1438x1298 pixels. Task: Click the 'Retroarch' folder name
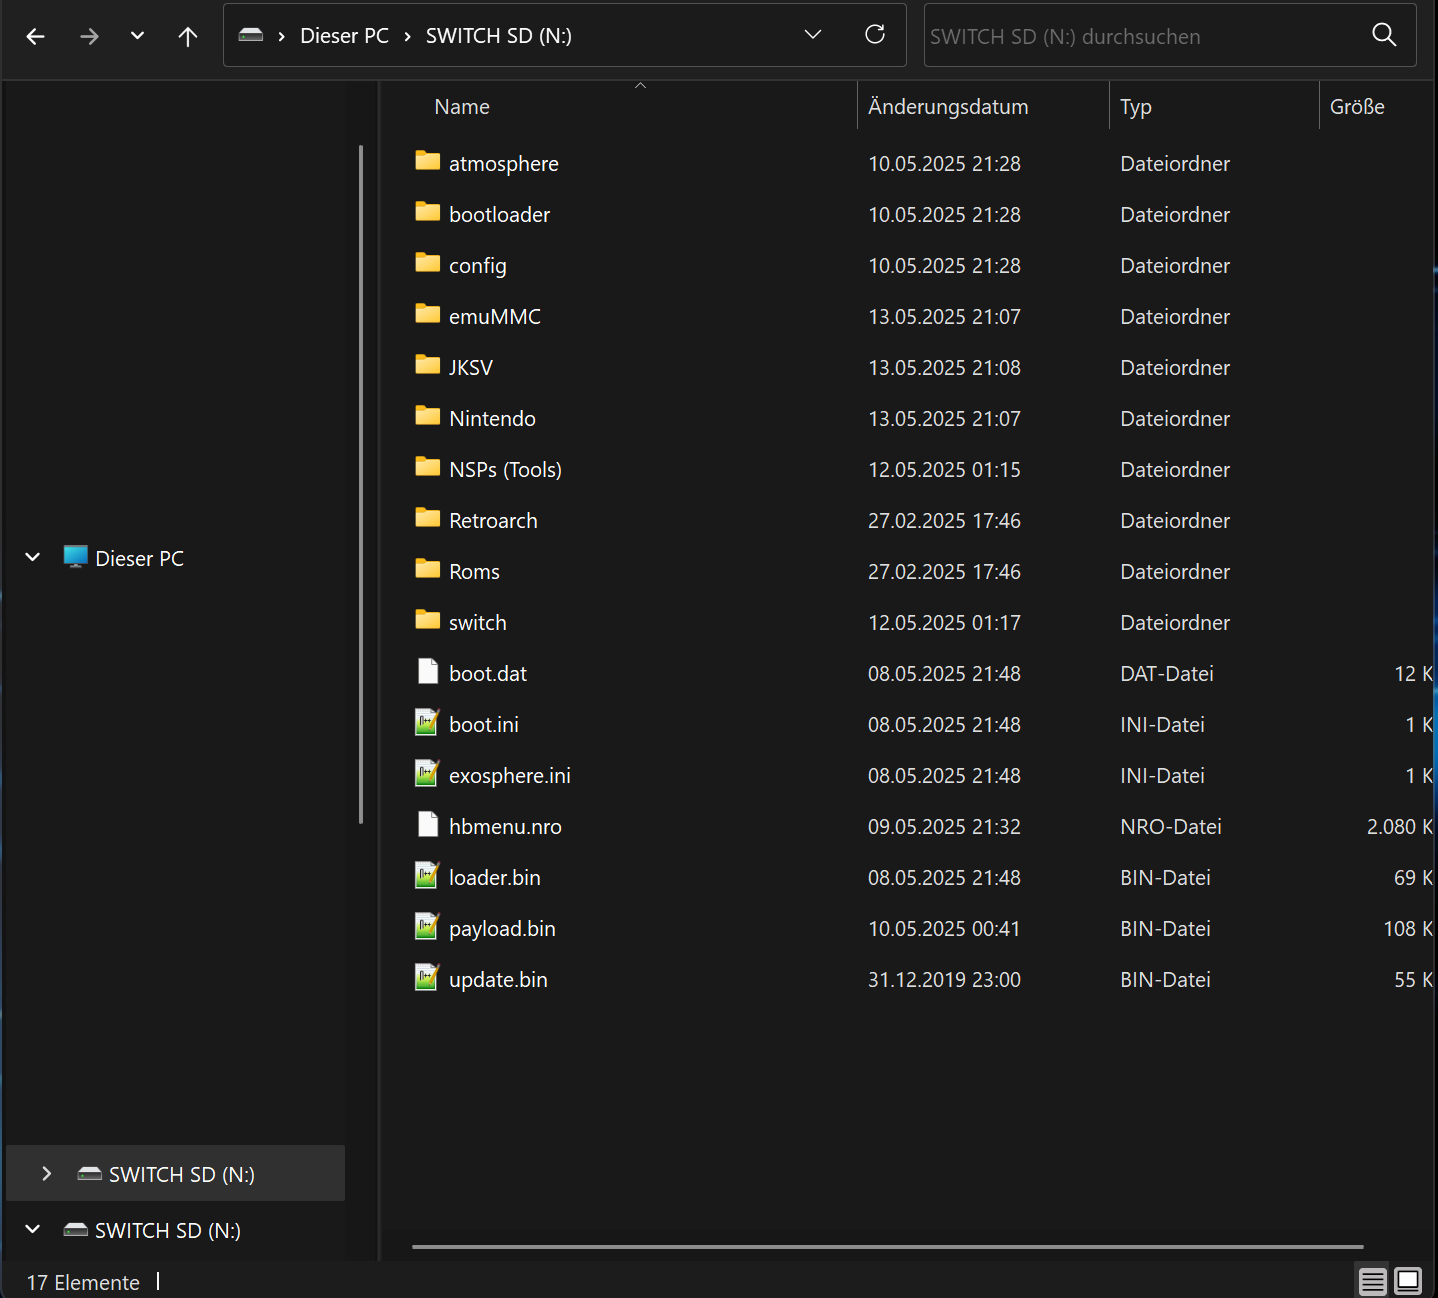[x=493, y=521]
